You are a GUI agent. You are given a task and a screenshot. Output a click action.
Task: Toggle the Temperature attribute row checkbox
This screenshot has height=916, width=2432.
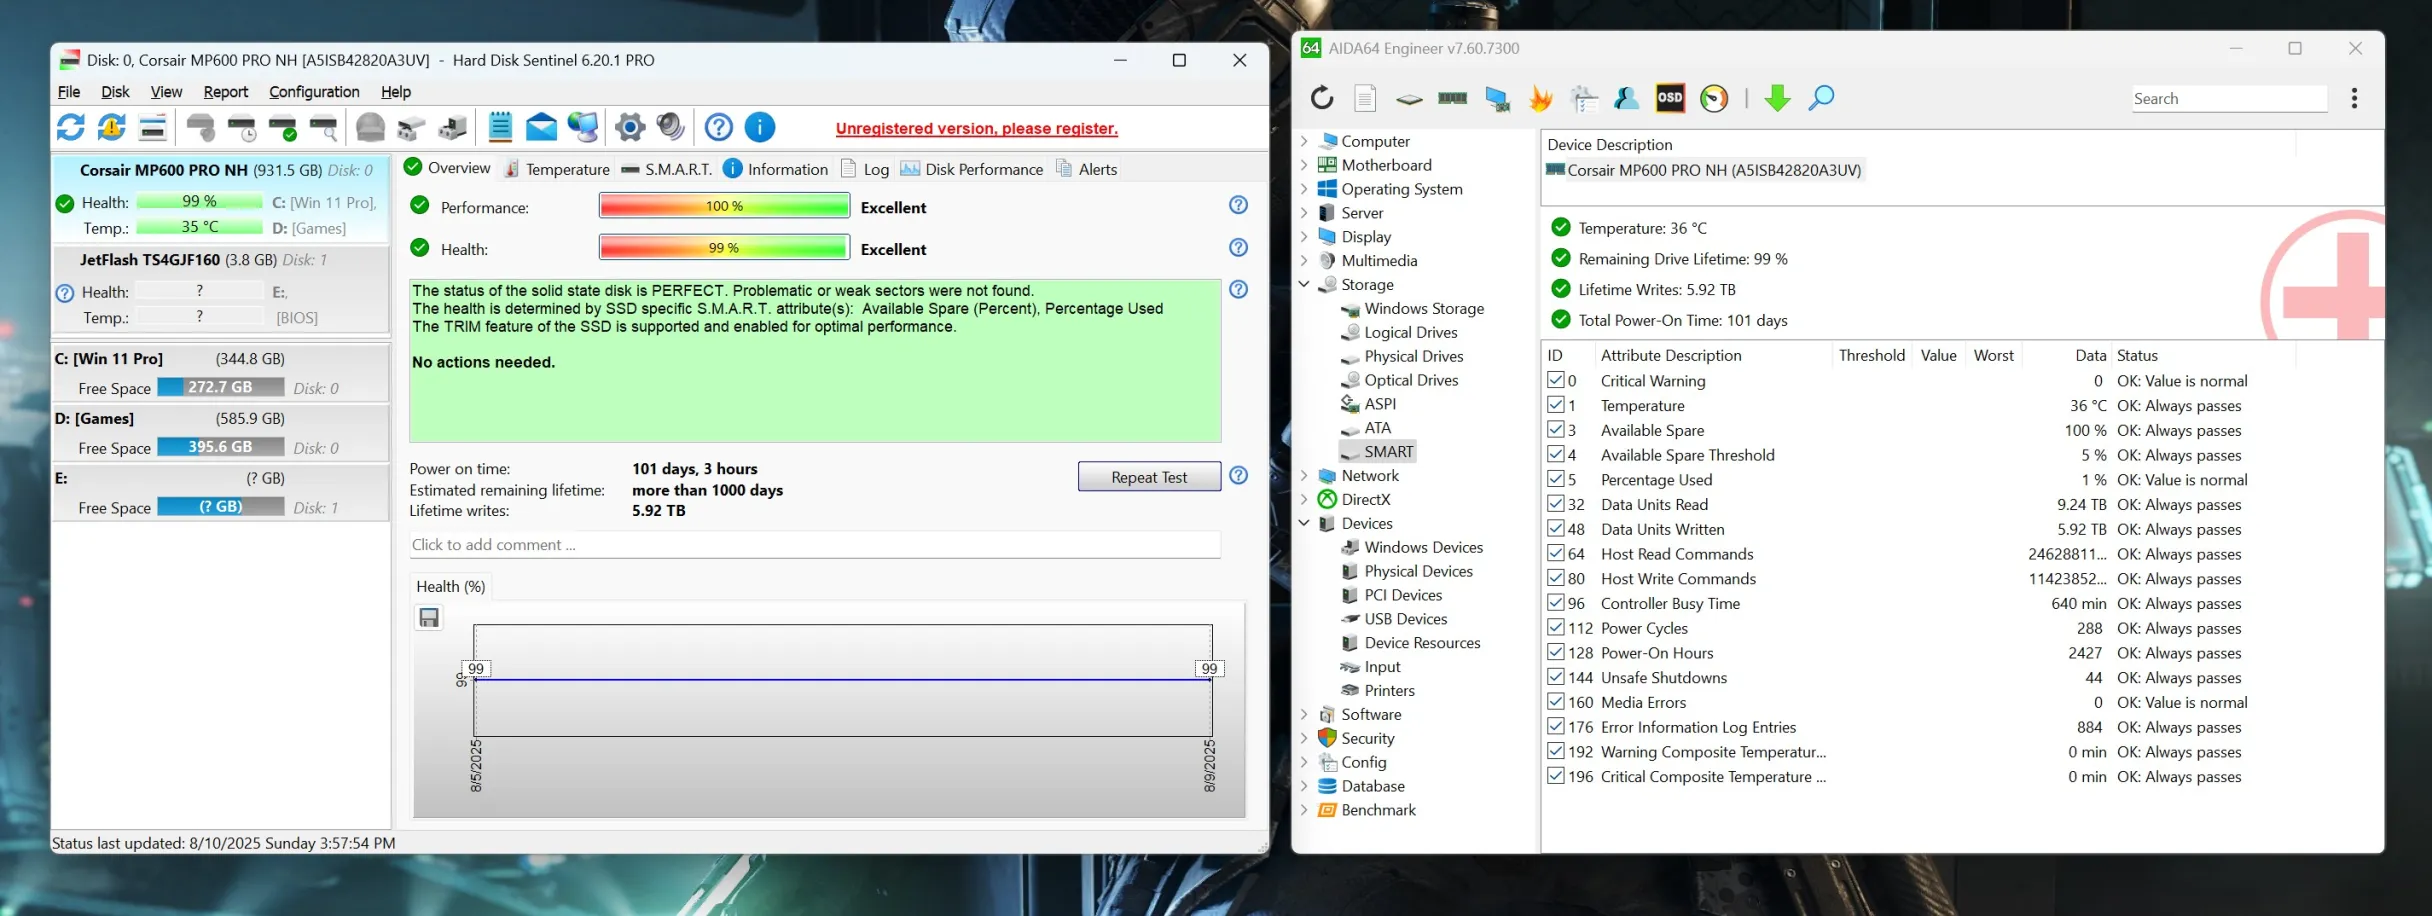(x=1555, y=405)
